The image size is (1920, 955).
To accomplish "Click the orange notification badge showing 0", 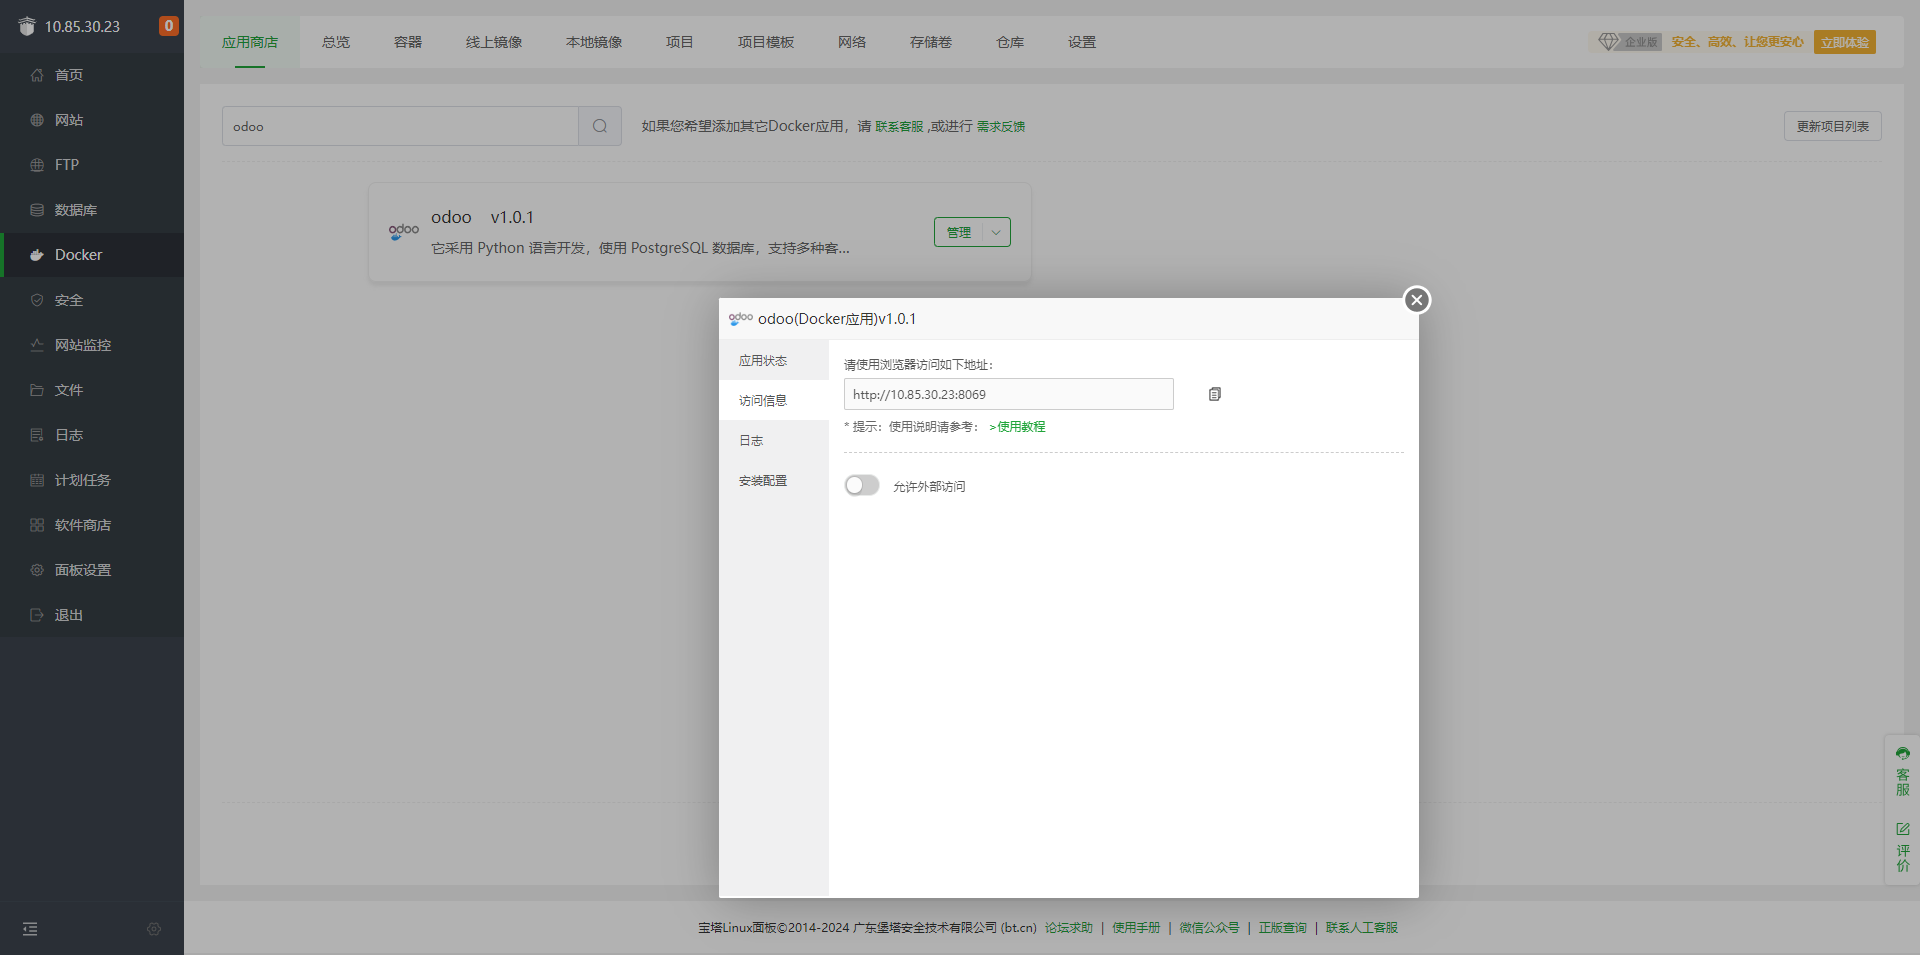I will 169,26.
